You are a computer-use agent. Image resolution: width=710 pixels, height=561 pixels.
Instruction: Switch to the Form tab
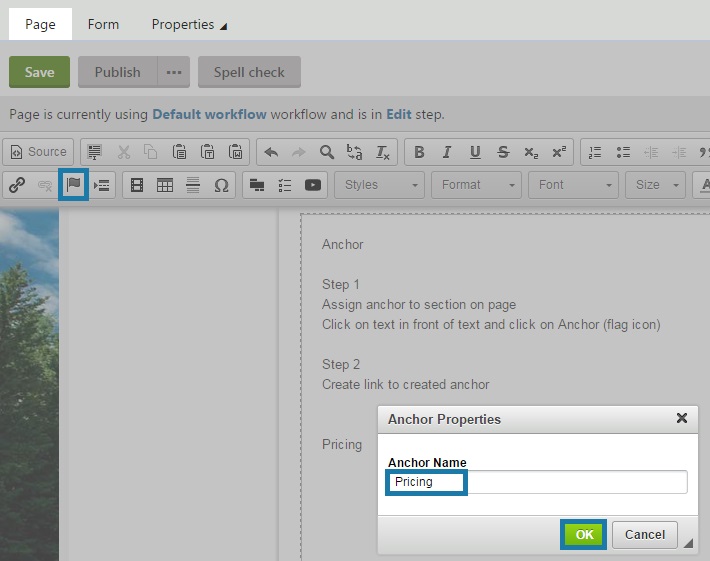103,24
